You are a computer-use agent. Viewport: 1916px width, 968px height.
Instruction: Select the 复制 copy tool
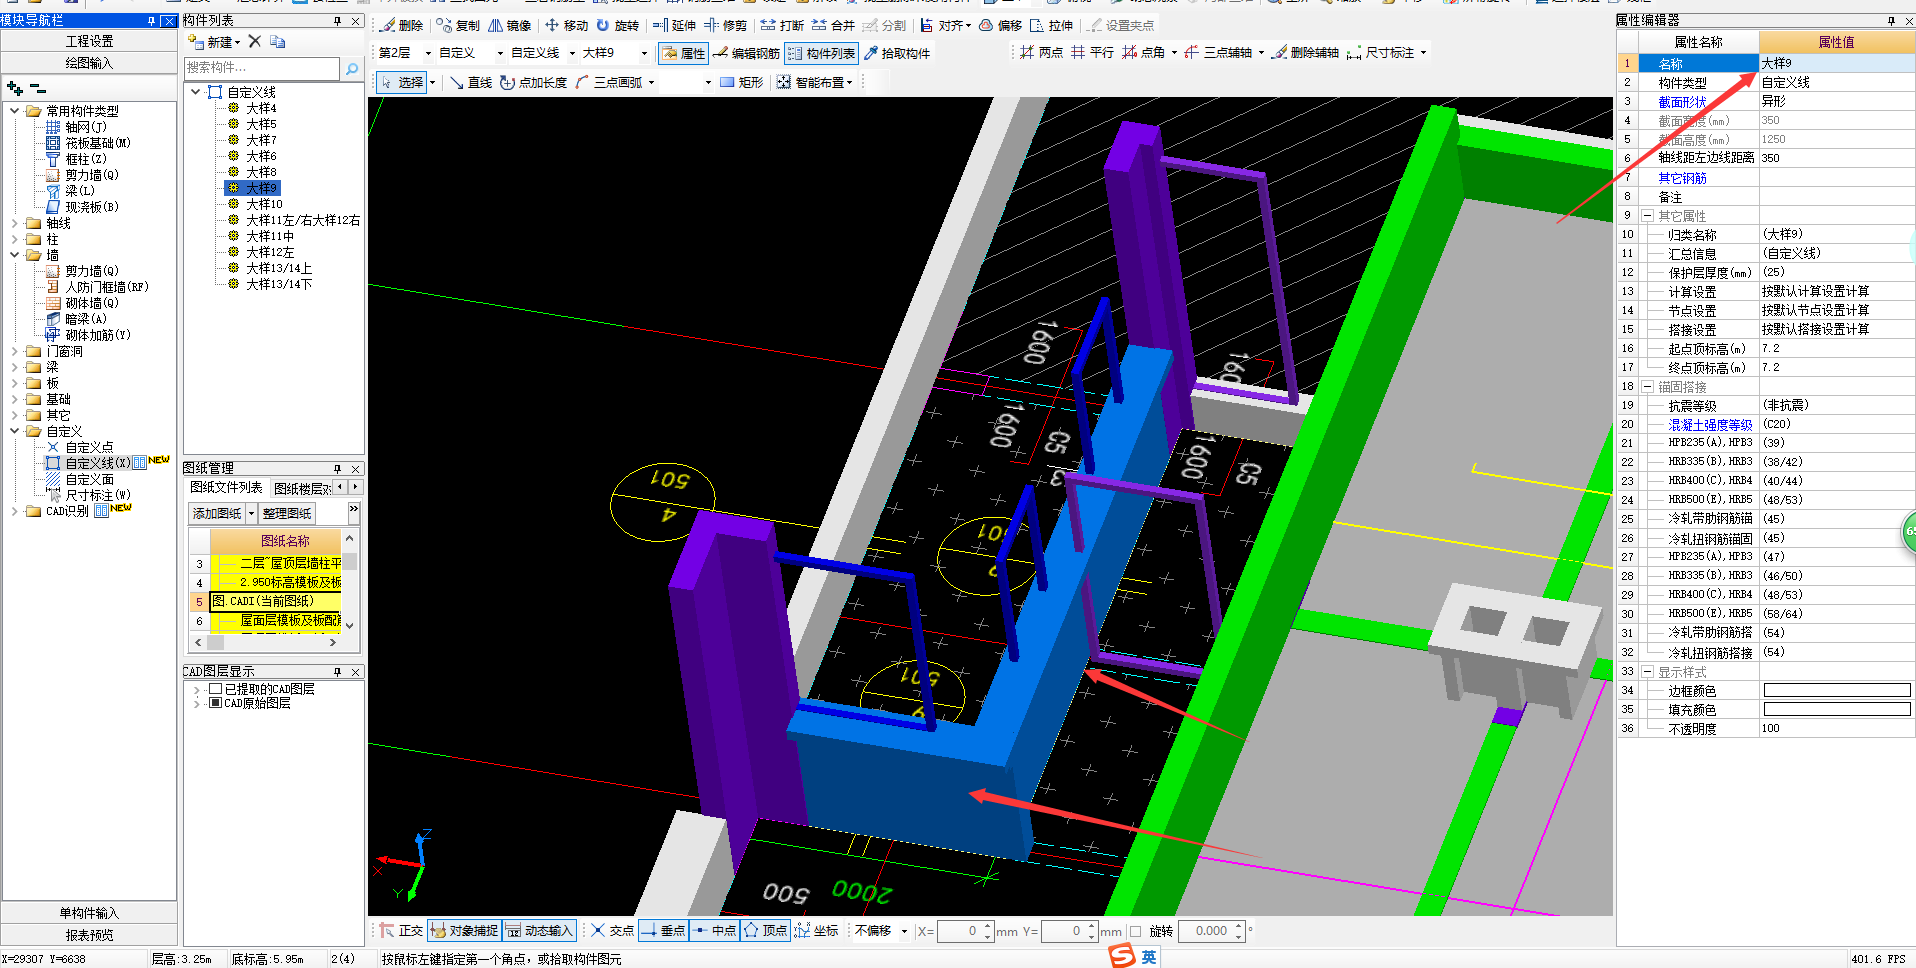point(458,25)
